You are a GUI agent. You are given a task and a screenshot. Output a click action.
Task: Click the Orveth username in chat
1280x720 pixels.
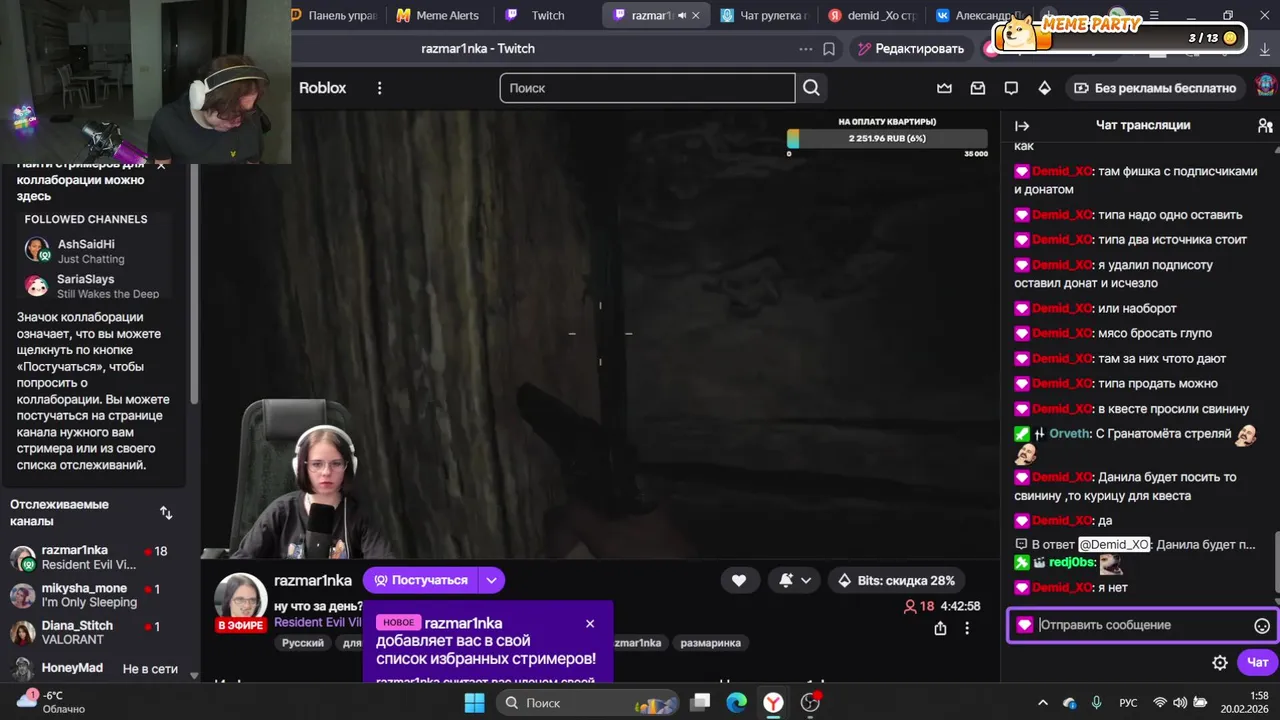coord(1070,434)
